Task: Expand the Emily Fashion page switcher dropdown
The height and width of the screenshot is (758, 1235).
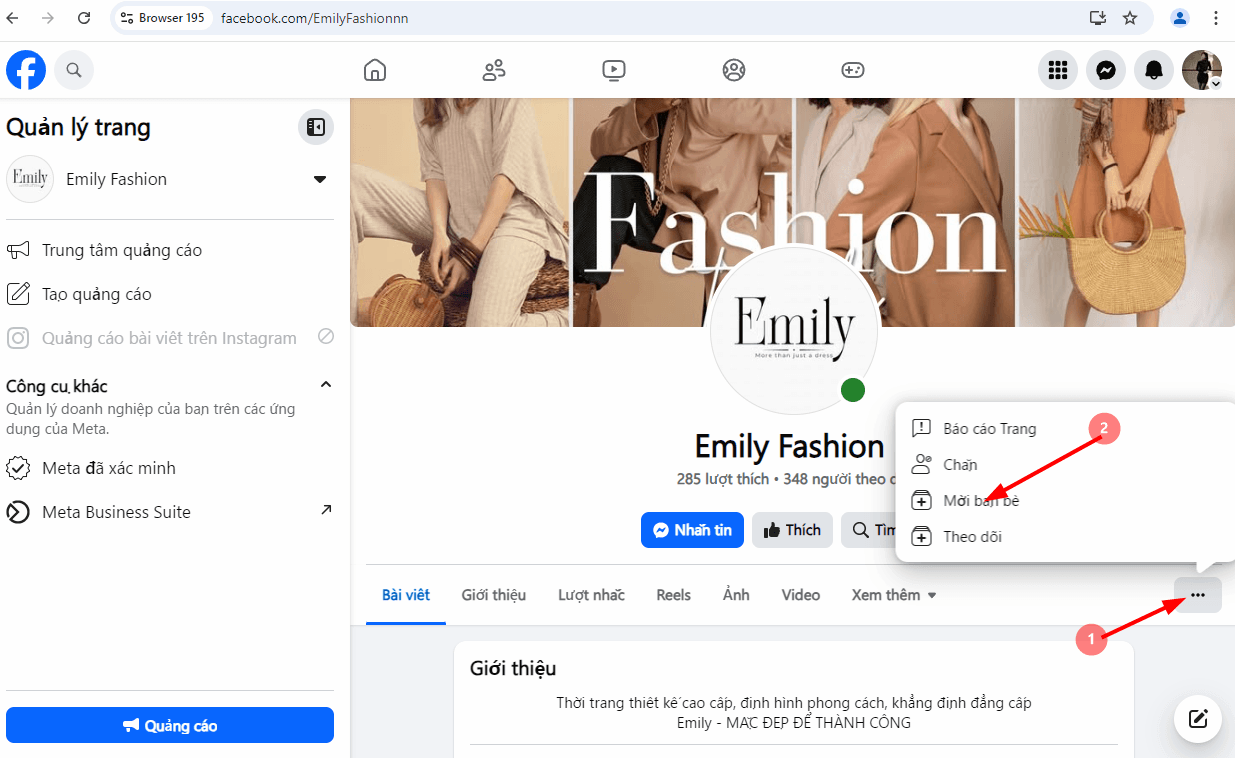Action: point(320,179)
